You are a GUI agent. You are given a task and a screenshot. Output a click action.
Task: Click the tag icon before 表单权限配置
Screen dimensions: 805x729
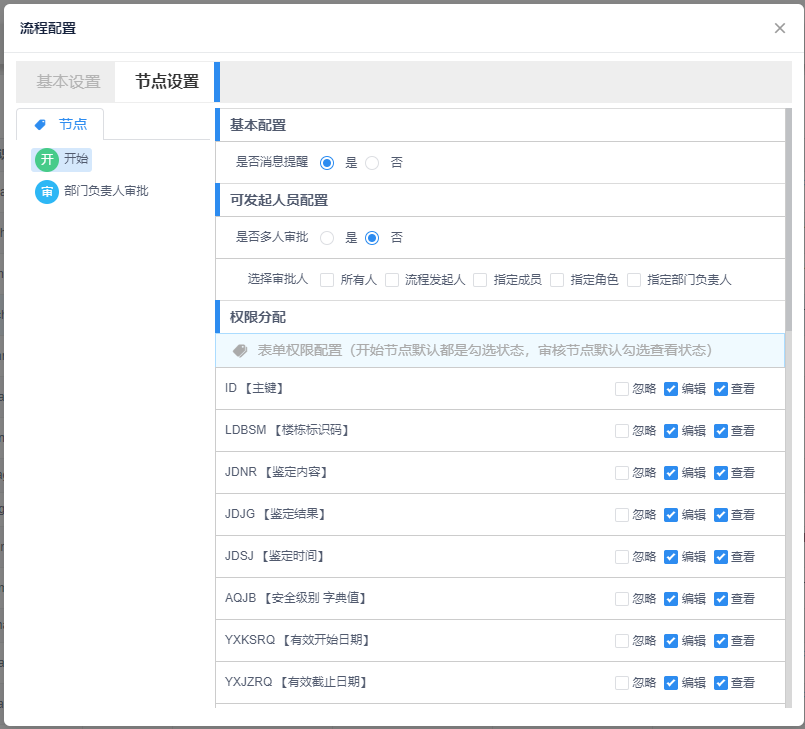click(240, 351)
